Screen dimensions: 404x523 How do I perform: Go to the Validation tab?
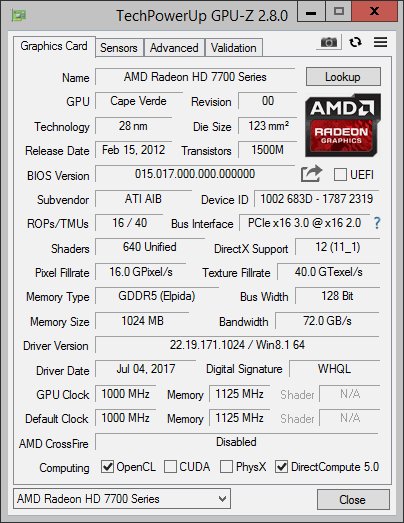pos(234,48)
